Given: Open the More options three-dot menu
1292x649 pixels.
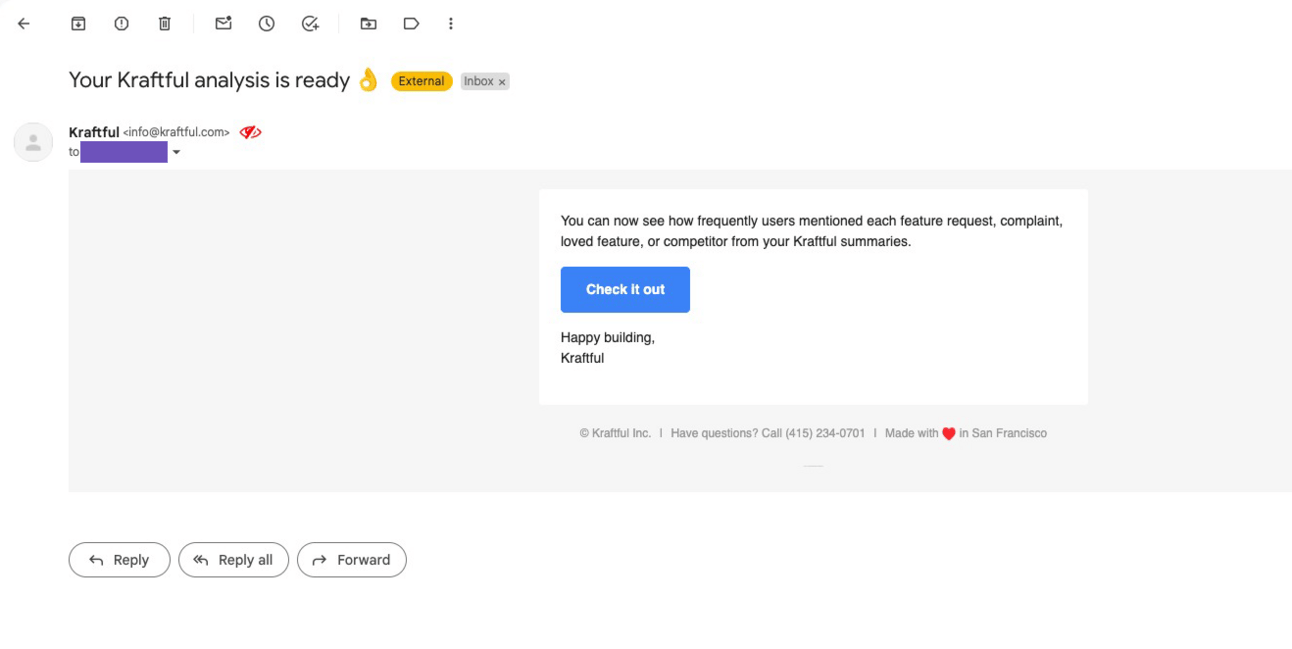Looking at the screenshot, I should [x=451, y=24].
